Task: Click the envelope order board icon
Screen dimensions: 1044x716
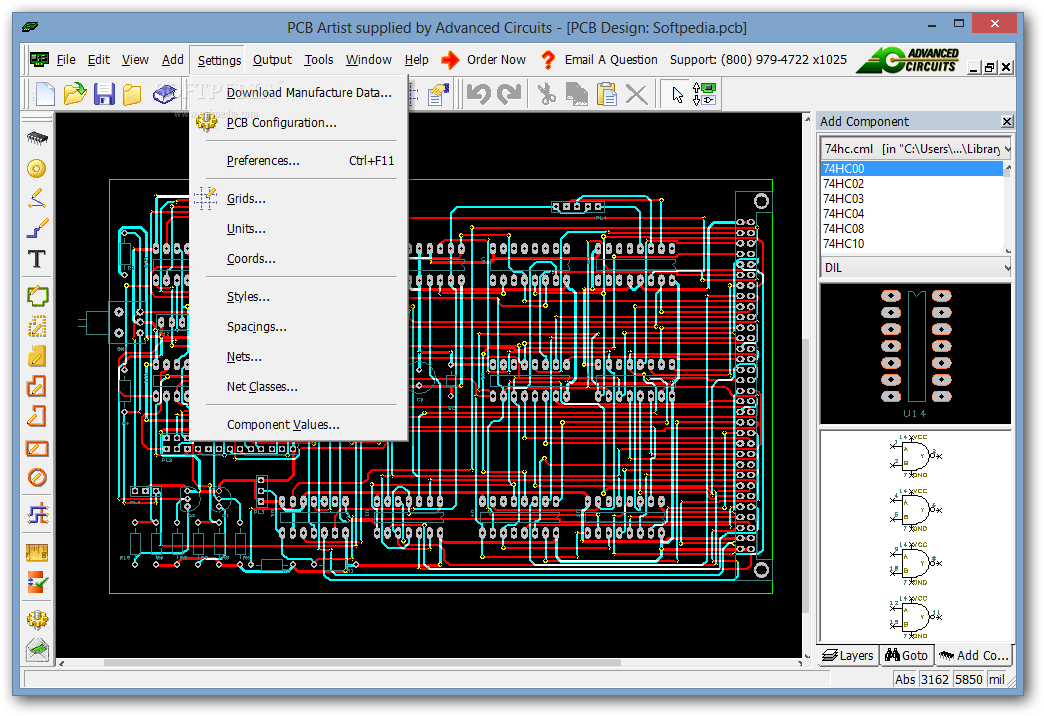Action: point(37,650)
